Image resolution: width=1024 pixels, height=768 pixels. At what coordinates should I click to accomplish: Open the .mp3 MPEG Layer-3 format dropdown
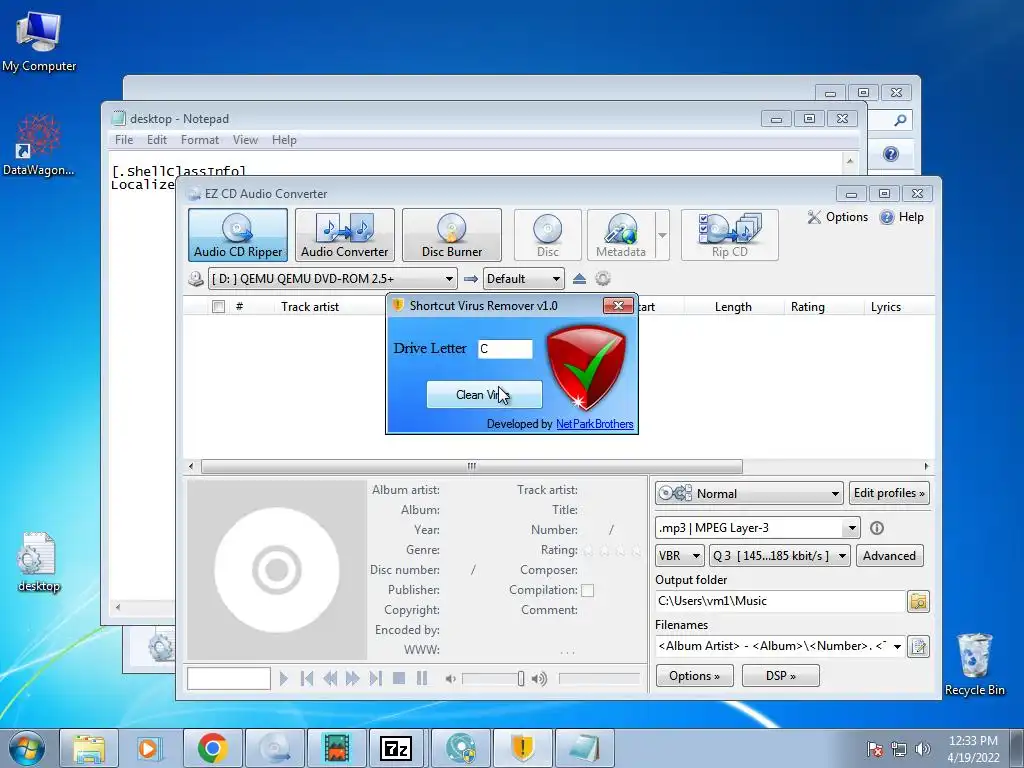(x=758, y=528)
